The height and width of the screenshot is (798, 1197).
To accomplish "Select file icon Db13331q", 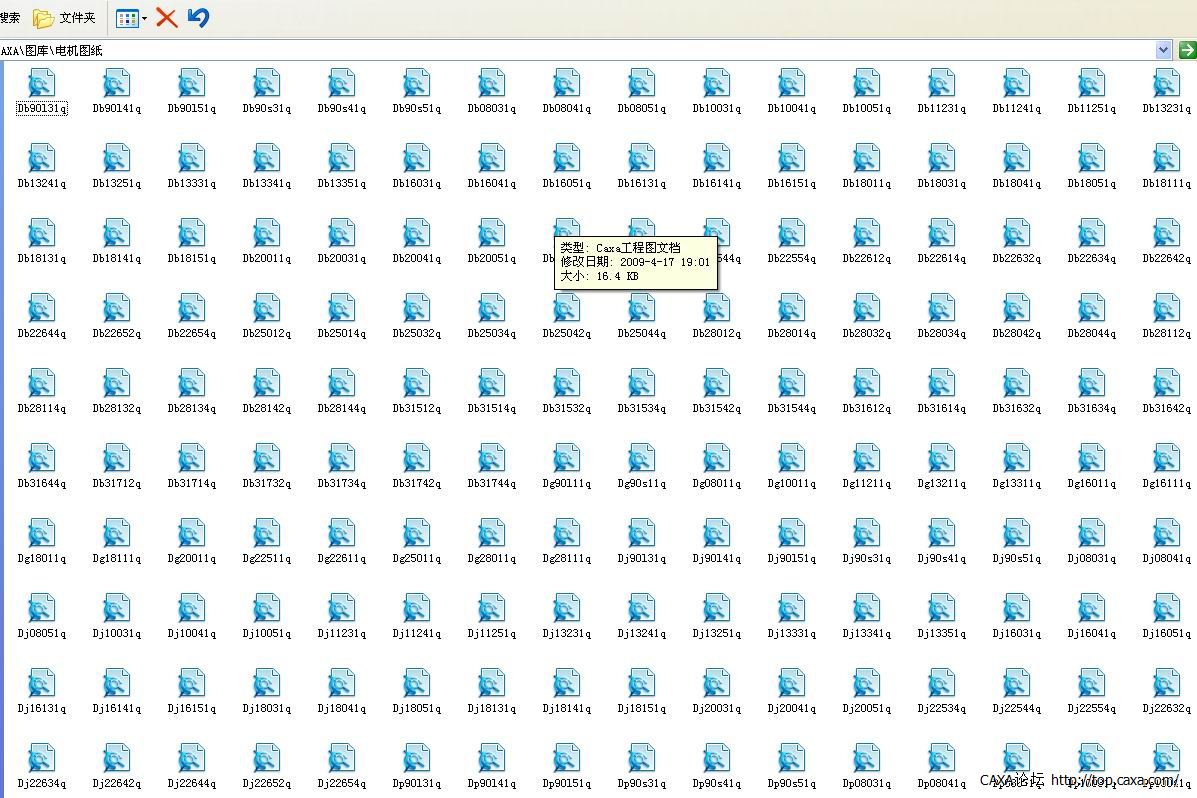I will click(x=192, y=157).
